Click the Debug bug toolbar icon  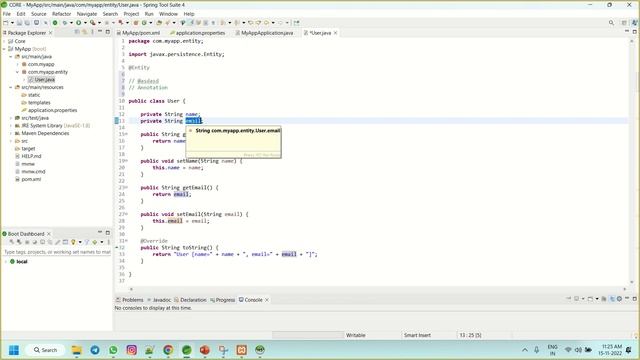64,23
